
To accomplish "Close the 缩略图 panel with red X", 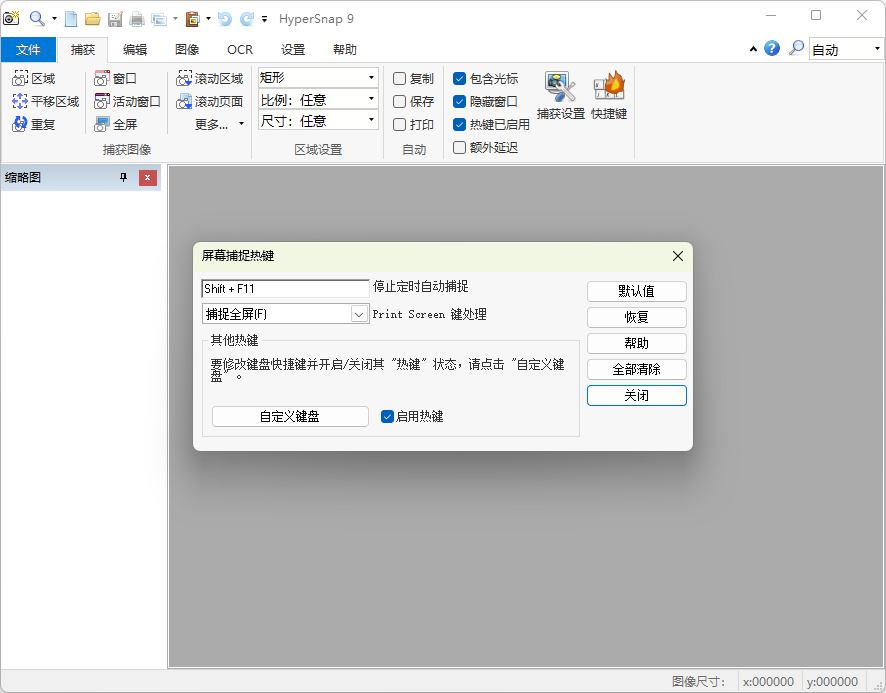I will coord(147,177).
